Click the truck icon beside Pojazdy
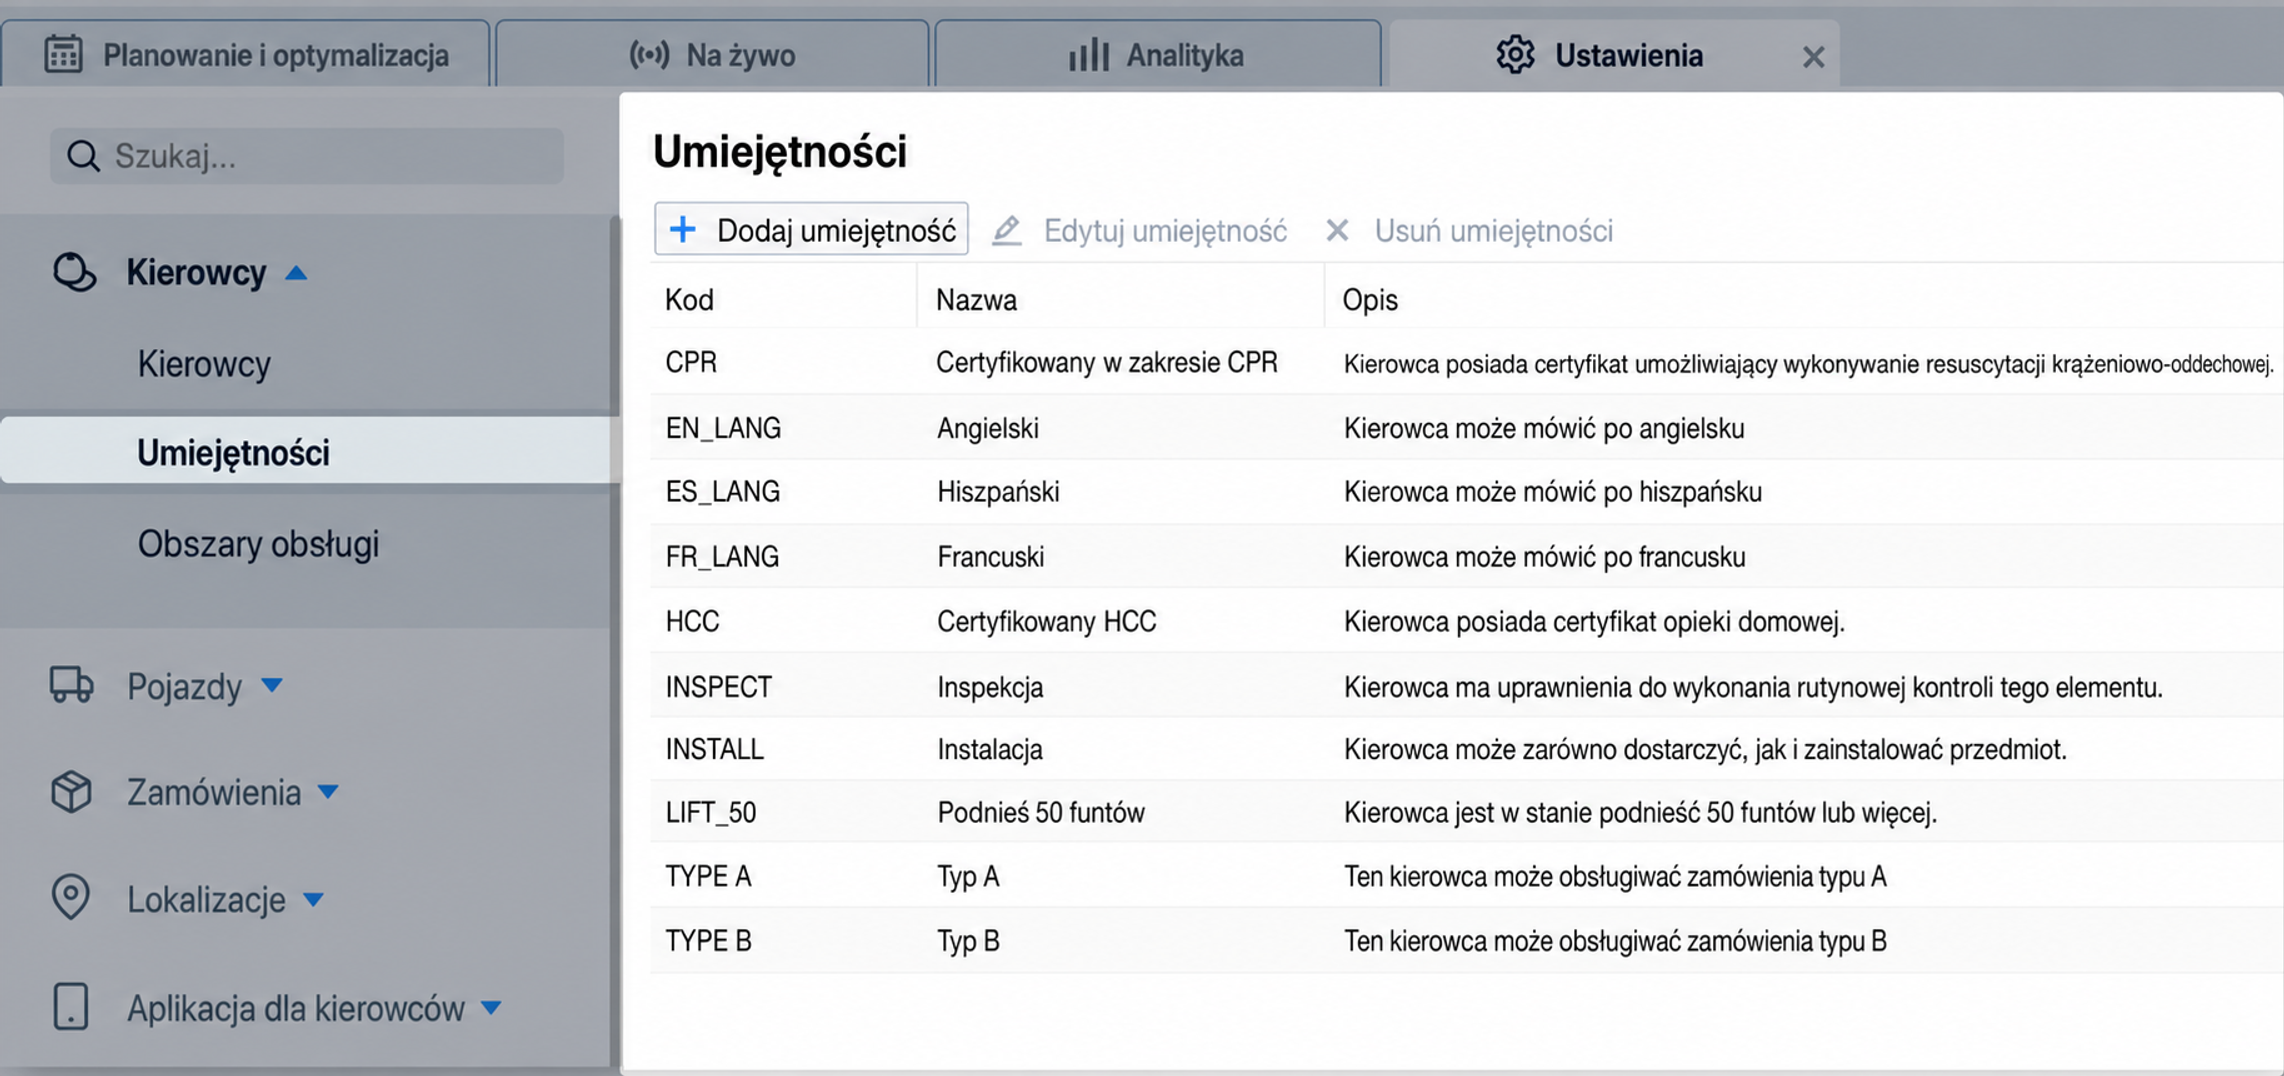2284x1076 pixels. coord(71,686)
